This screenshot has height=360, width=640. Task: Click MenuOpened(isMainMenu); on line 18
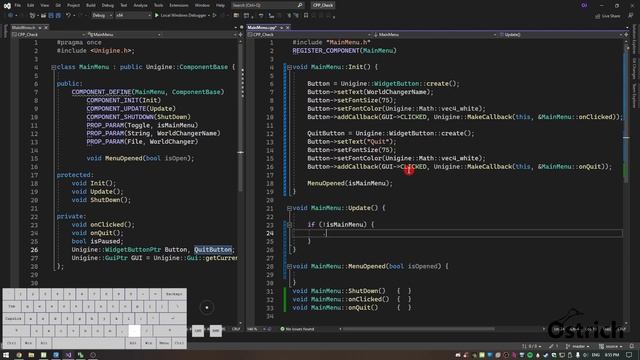[350, 183]
